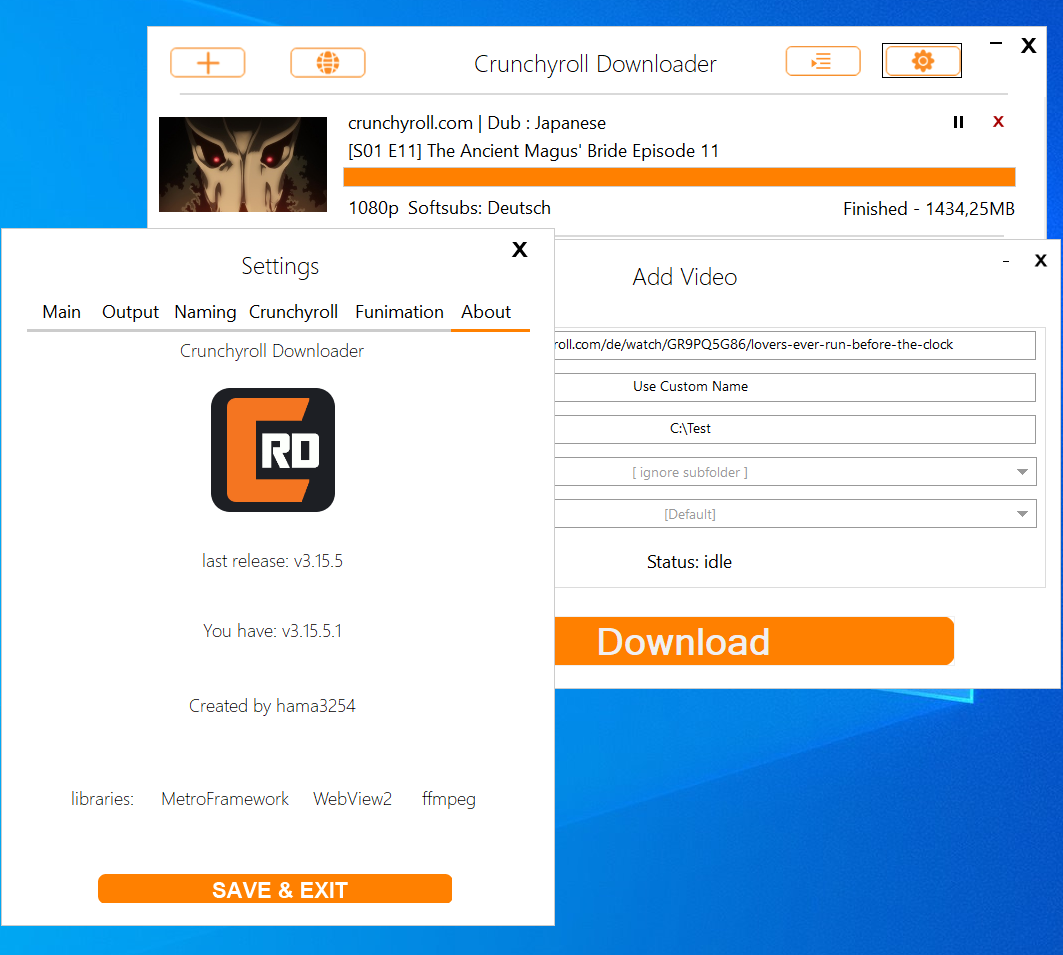Viewport: 1063px width, 955px height.
Task: Open the Funimation settings tab
Action: (399, 312)
